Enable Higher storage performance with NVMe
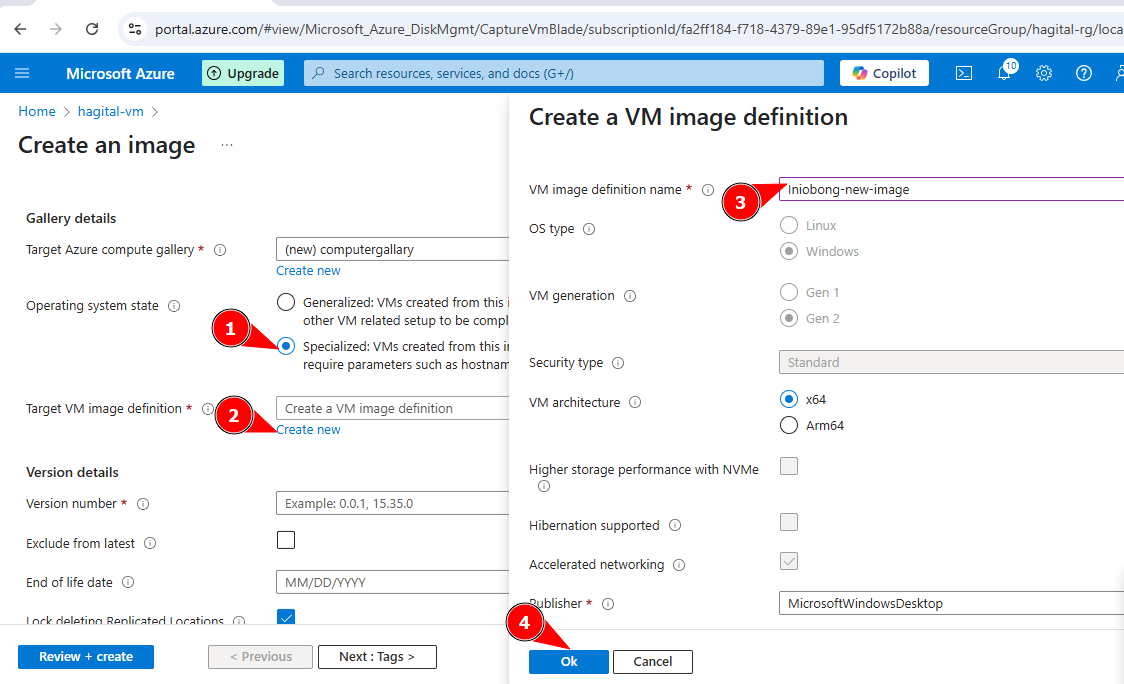Screen dimensions: 1124x684 789,466
